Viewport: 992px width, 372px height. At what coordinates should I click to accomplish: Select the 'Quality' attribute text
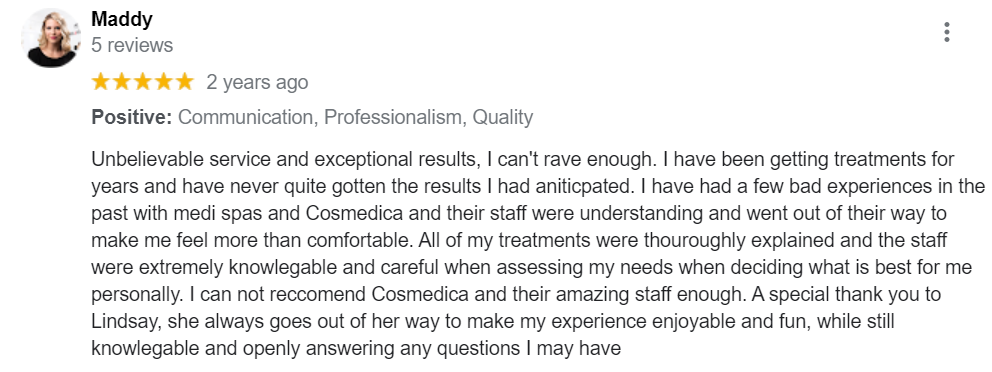[503, 118]
